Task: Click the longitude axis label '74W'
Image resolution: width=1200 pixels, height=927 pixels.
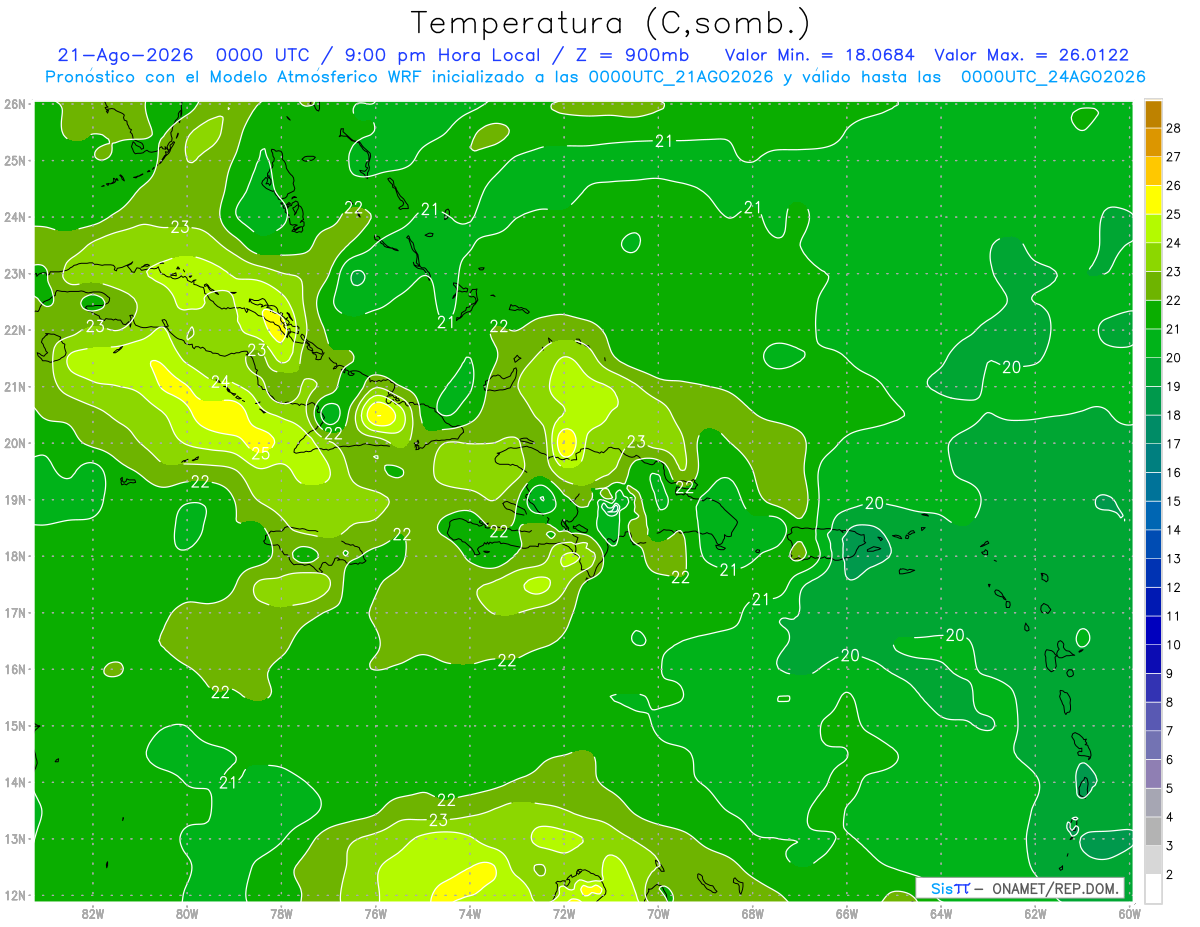Action: (470, 913)
